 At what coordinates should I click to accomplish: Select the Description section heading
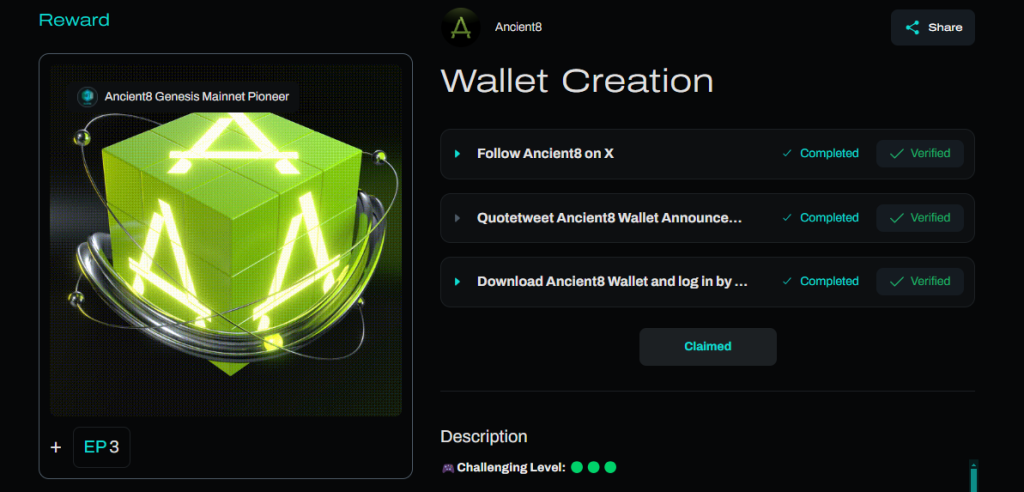[x=484, y=436]
